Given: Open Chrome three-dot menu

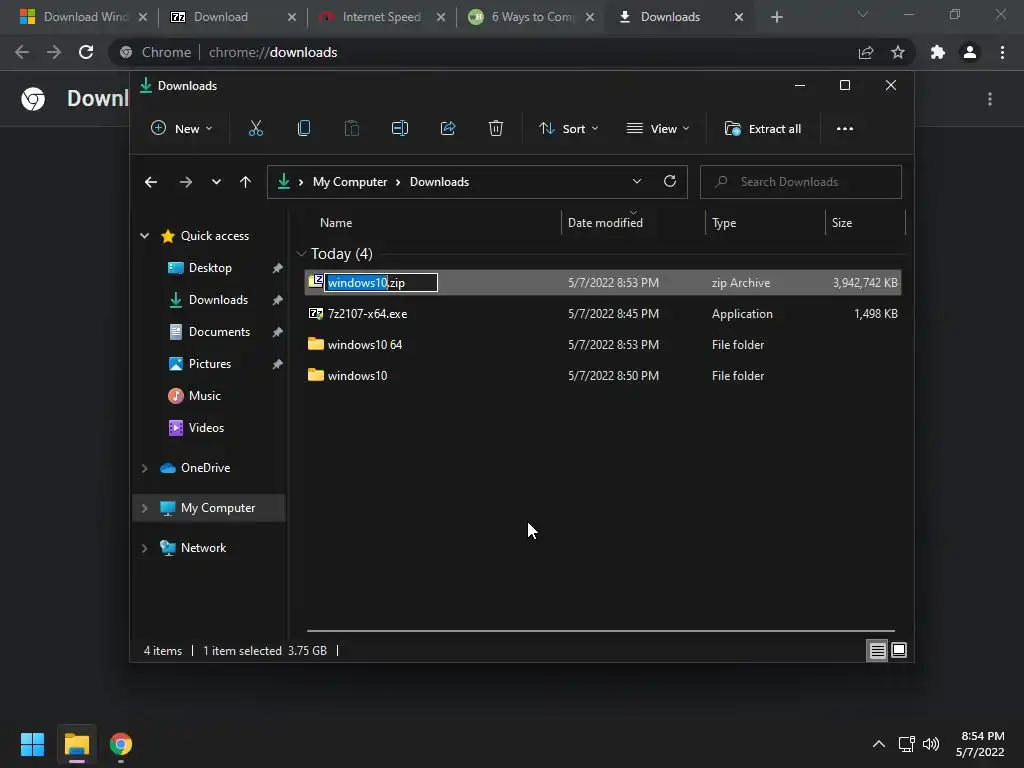Looking at the screenshot, I should coord(1002,52).
